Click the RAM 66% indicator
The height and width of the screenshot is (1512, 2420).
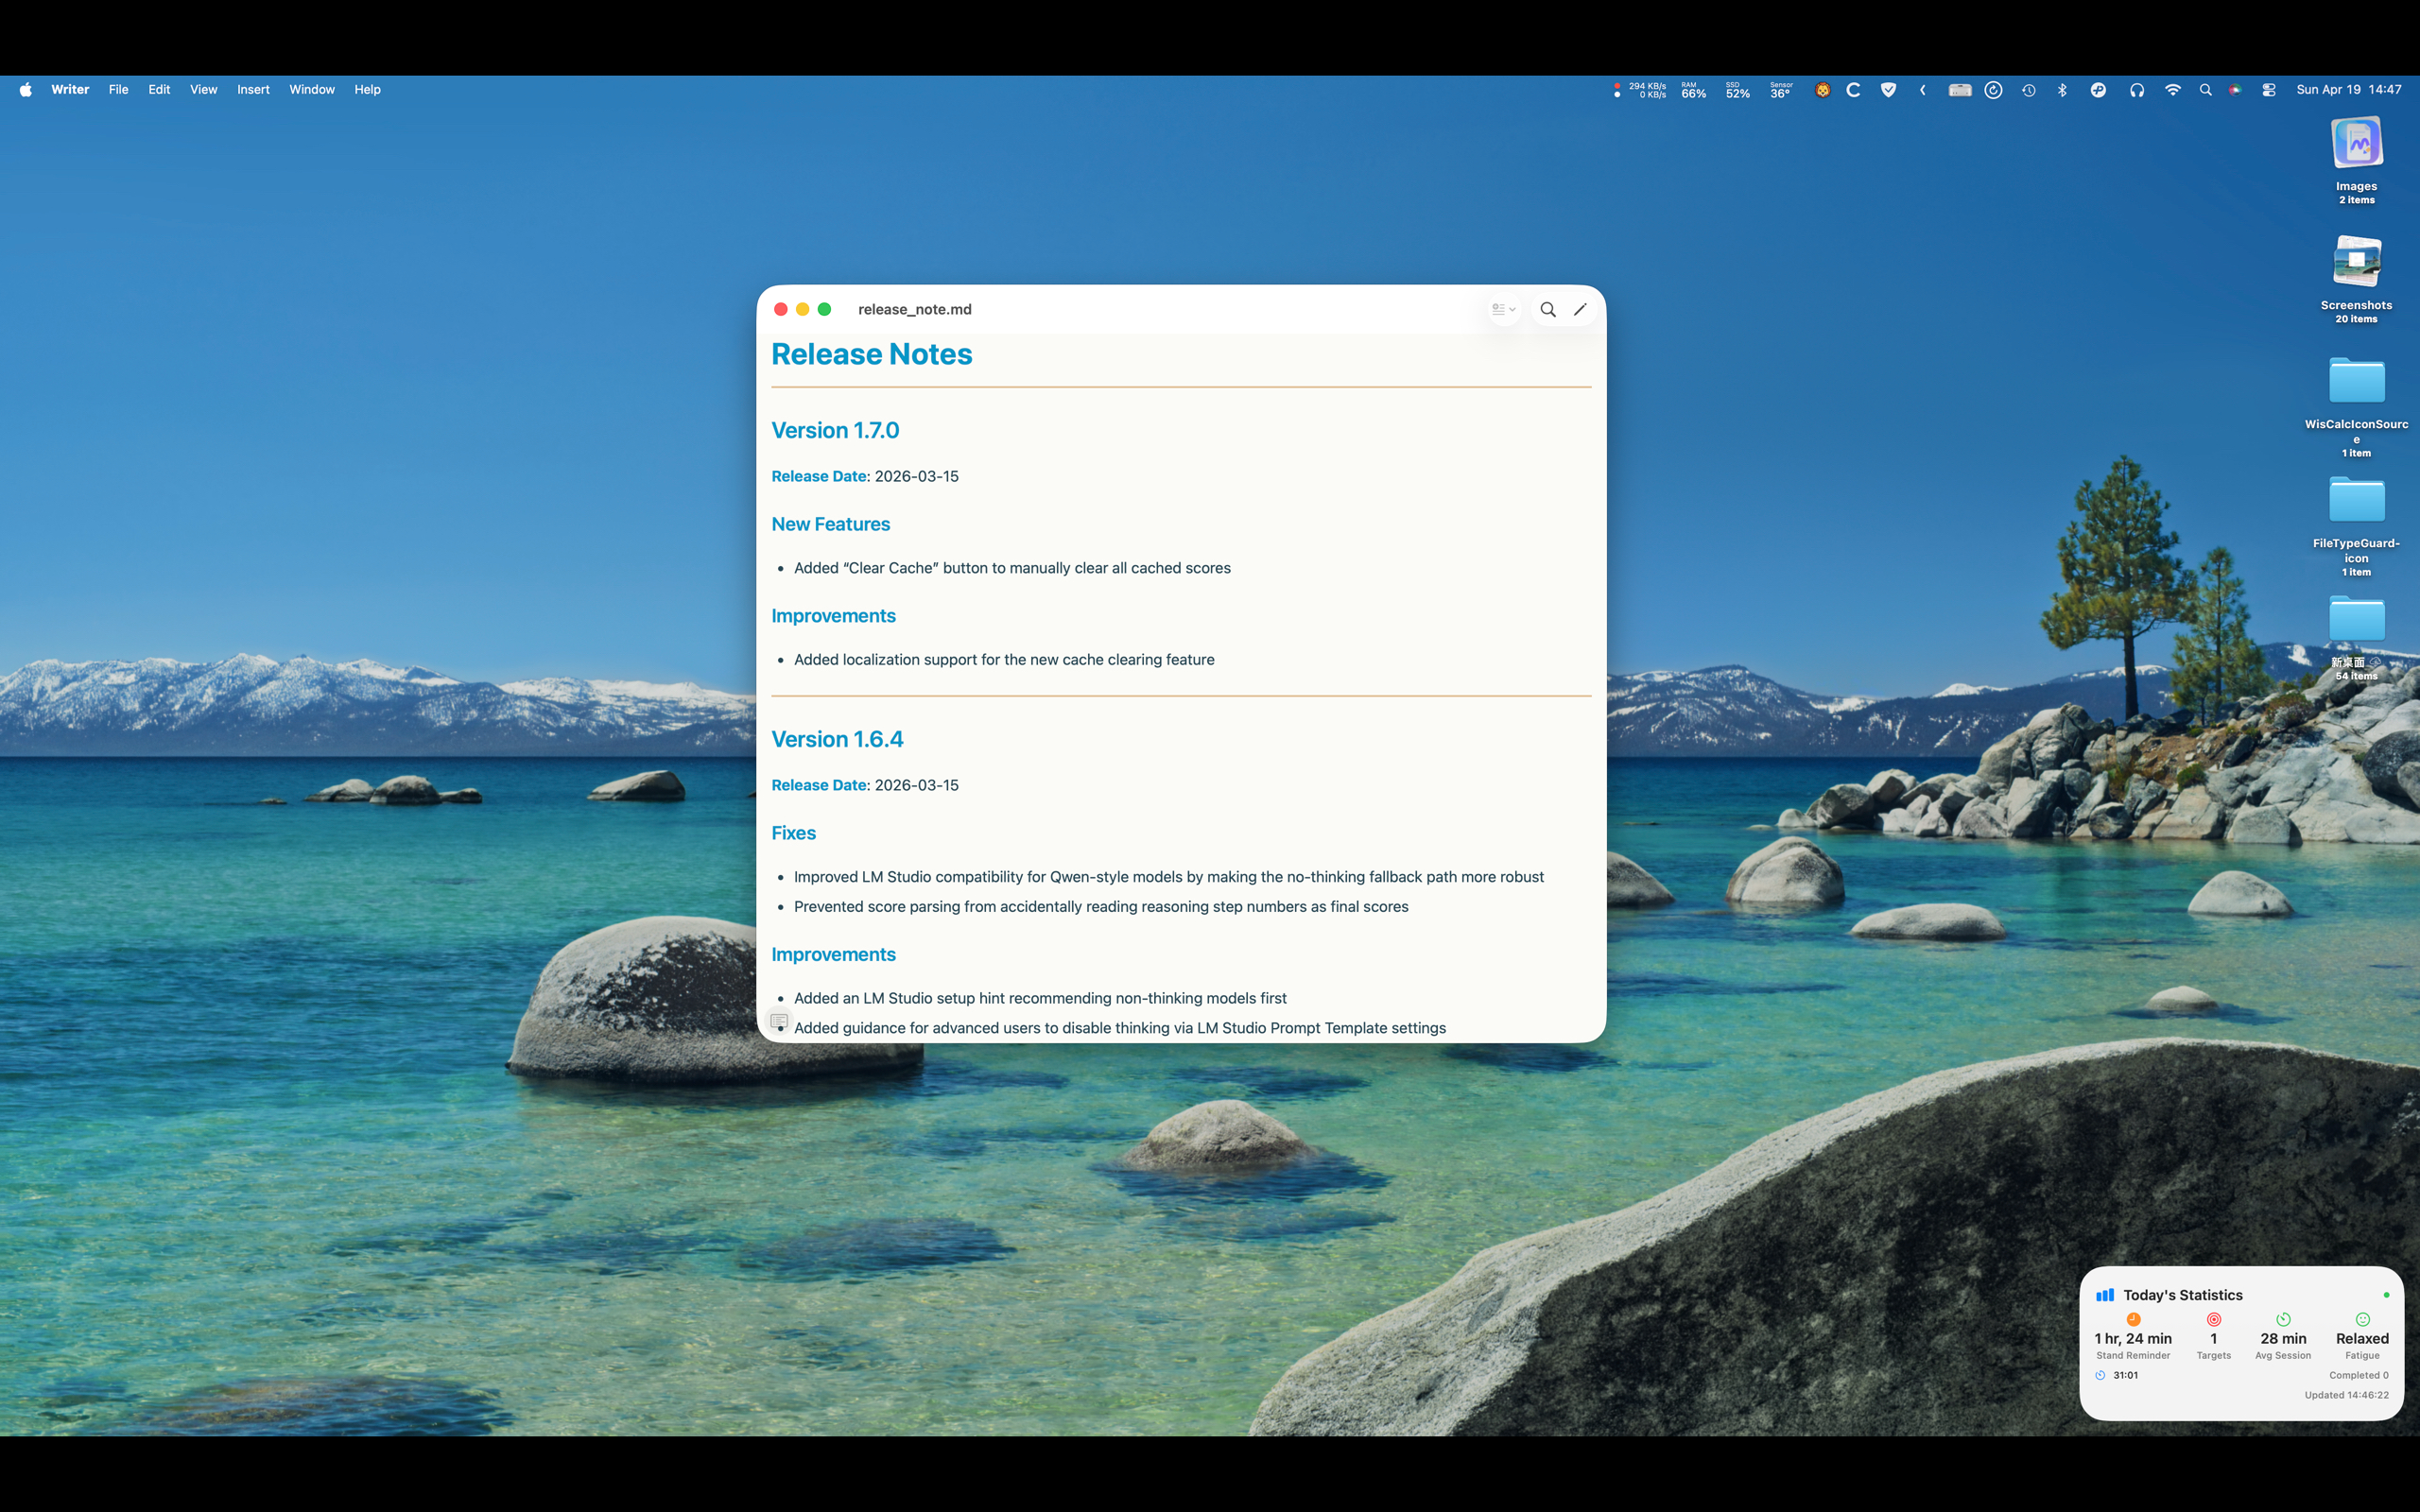1693,90
